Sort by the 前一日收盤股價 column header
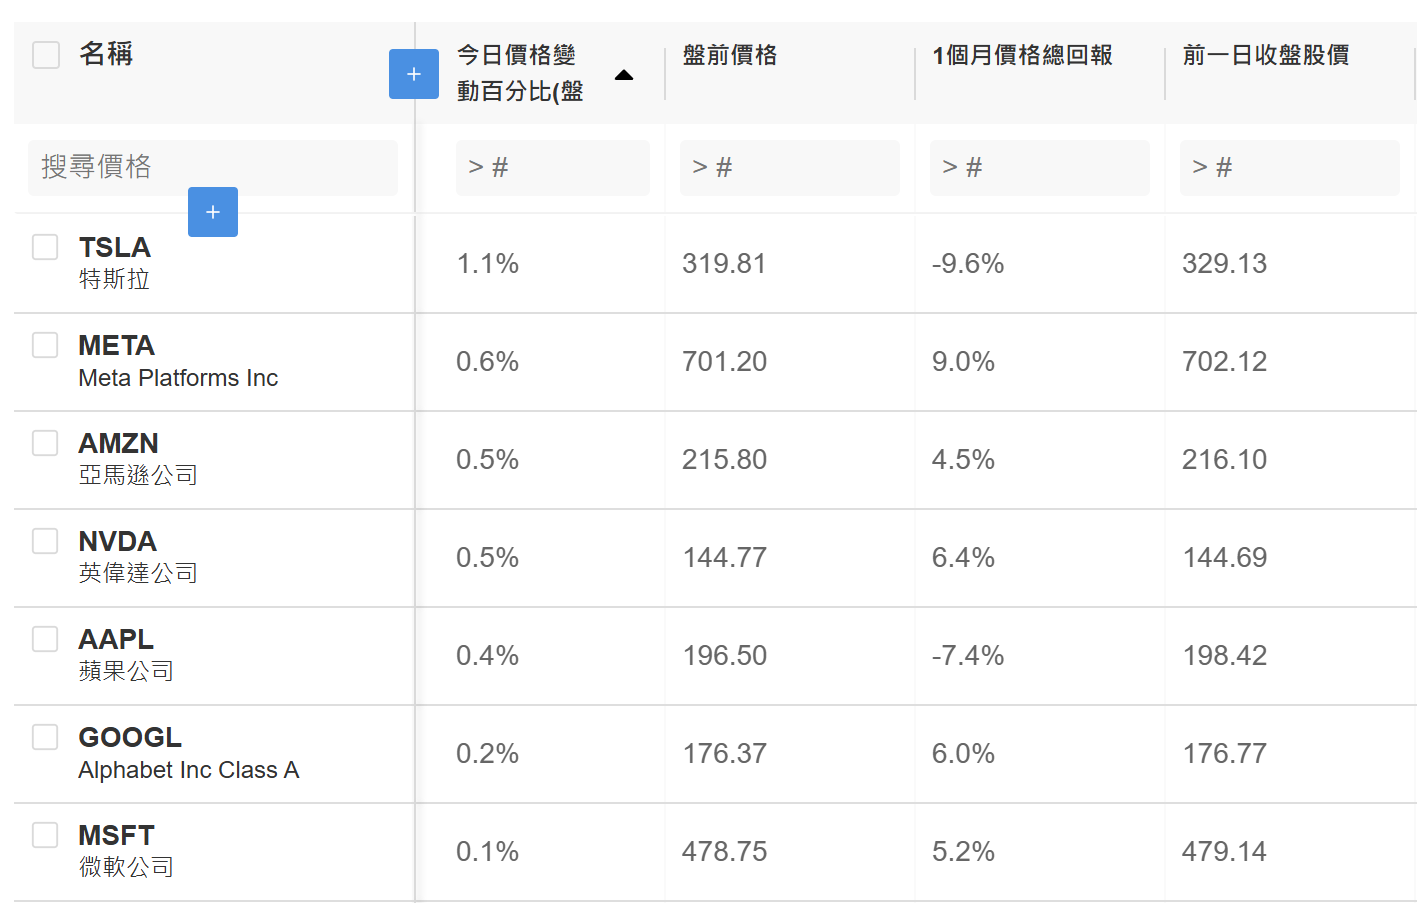The height and width of the screenshot is (903, 1417). click(x=1266, y=55)
